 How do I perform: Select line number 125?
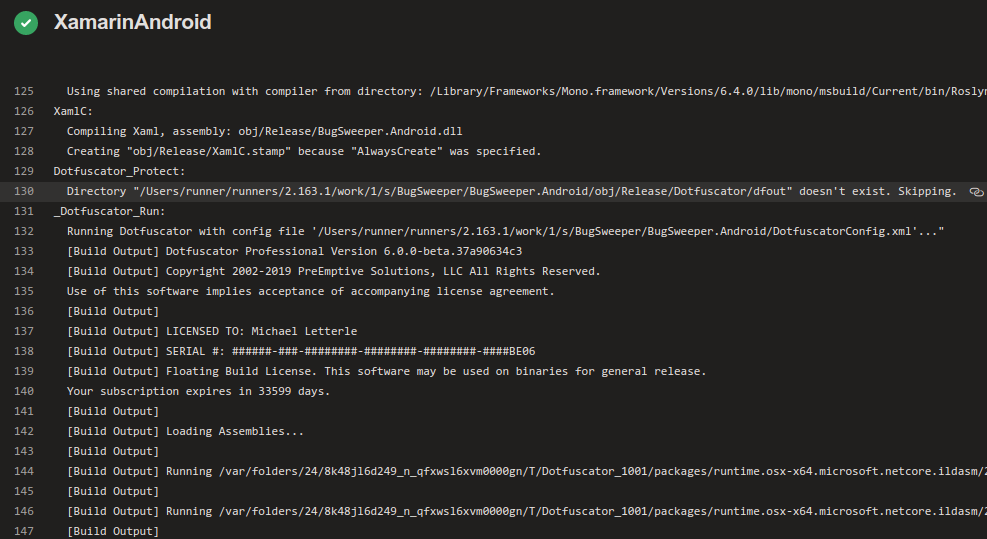pyautogui.click(x=24, y=91)
